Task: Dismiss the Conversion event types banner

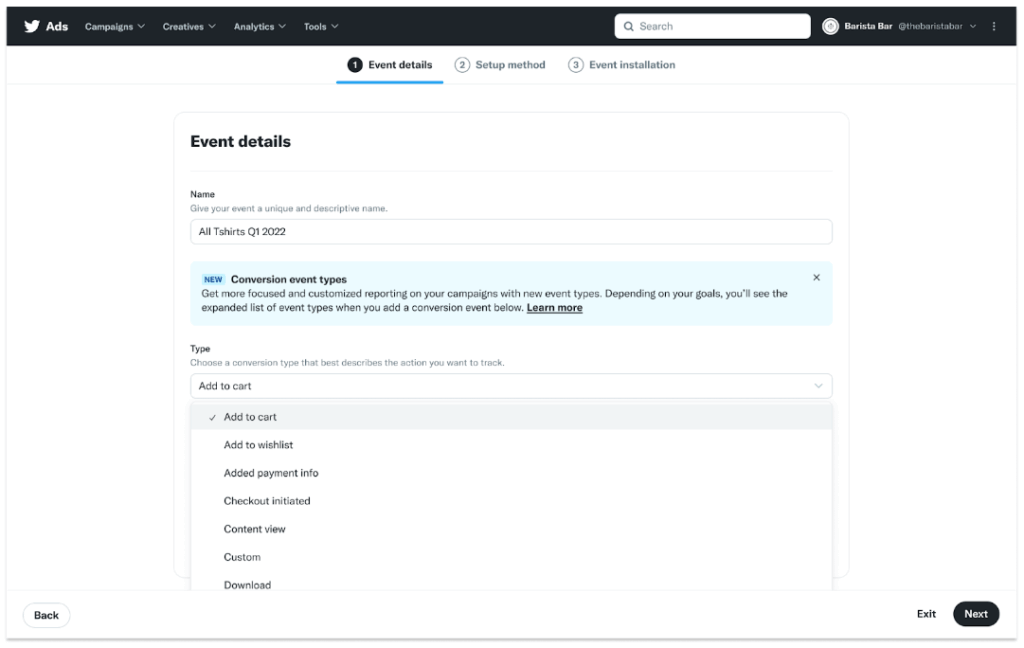Action: point(816,278)
